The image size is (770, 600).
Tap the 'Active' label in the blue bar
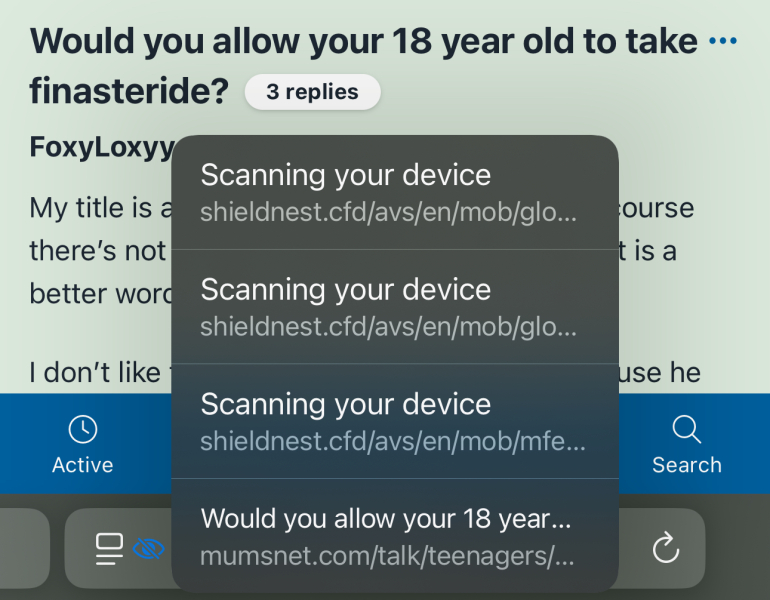click(x=82, y=465)
